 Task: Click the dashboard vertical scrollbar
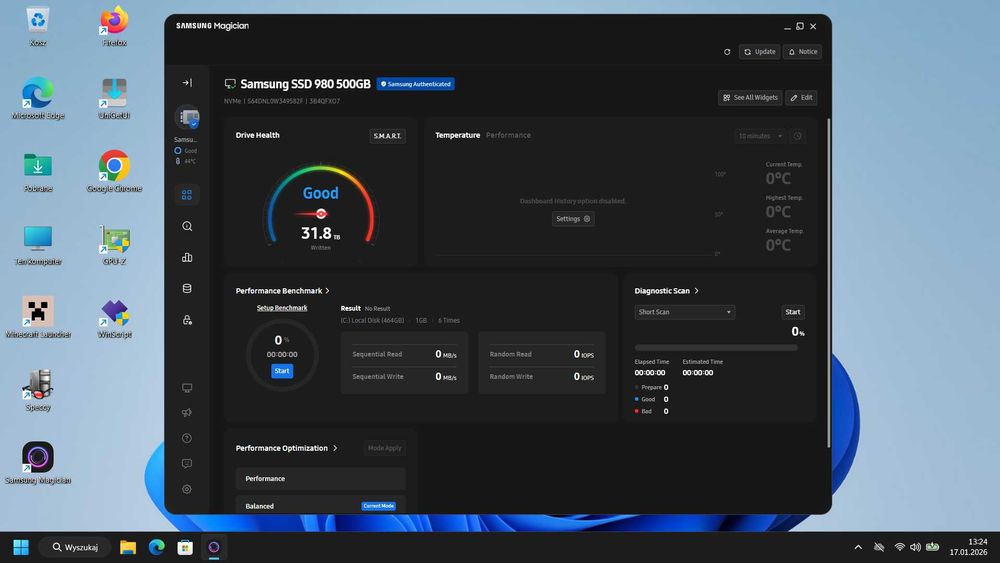click(x=828, y=283)
